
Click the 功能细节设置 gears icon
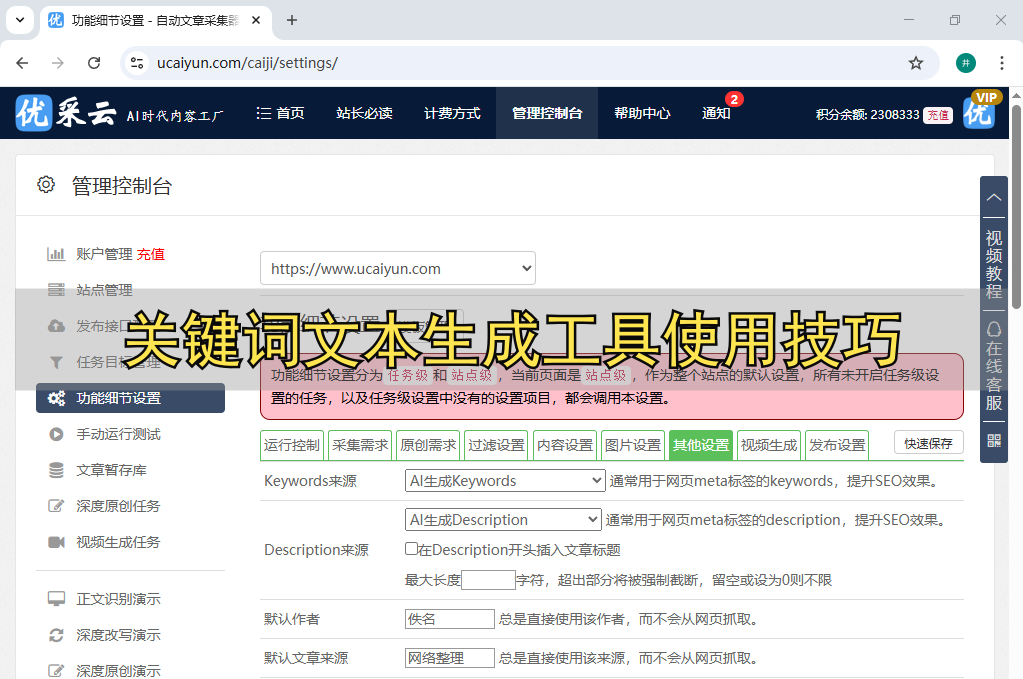pyautogui.click(x=57, y=399)
